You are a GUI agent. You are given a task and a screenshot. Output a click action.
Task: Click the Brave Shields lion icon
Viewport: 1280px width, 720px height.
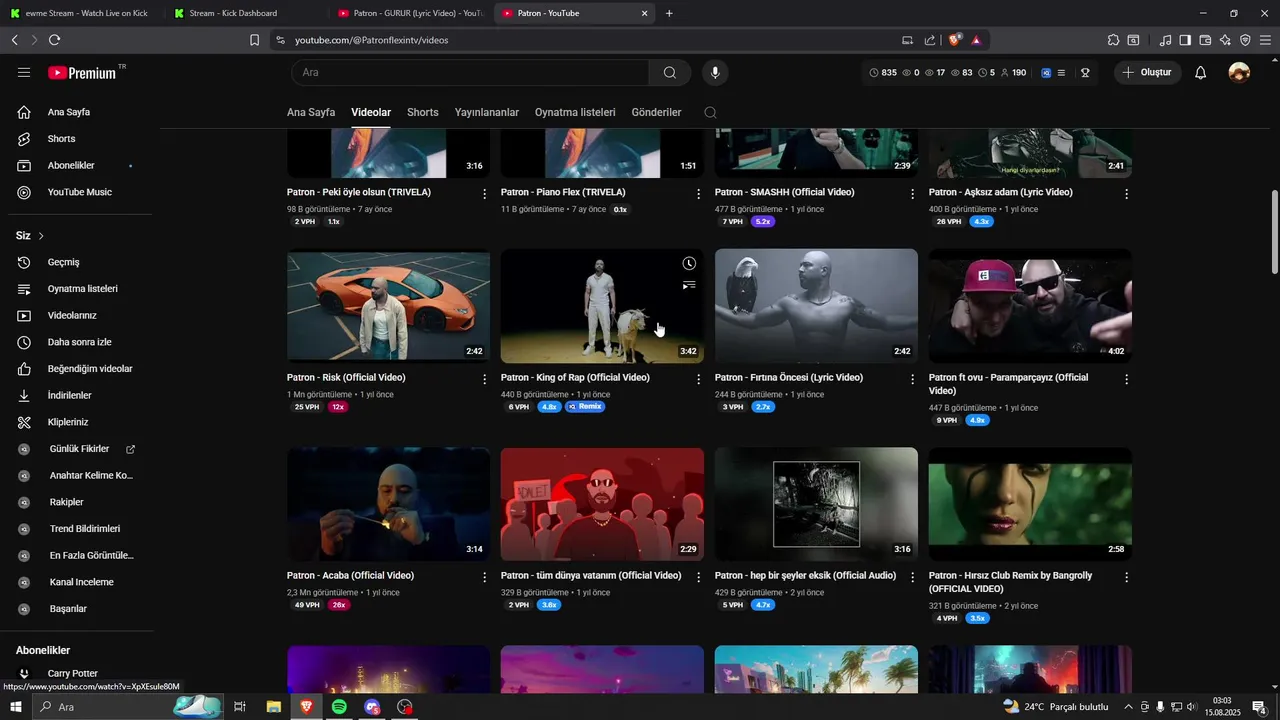(x=955, y=40)
